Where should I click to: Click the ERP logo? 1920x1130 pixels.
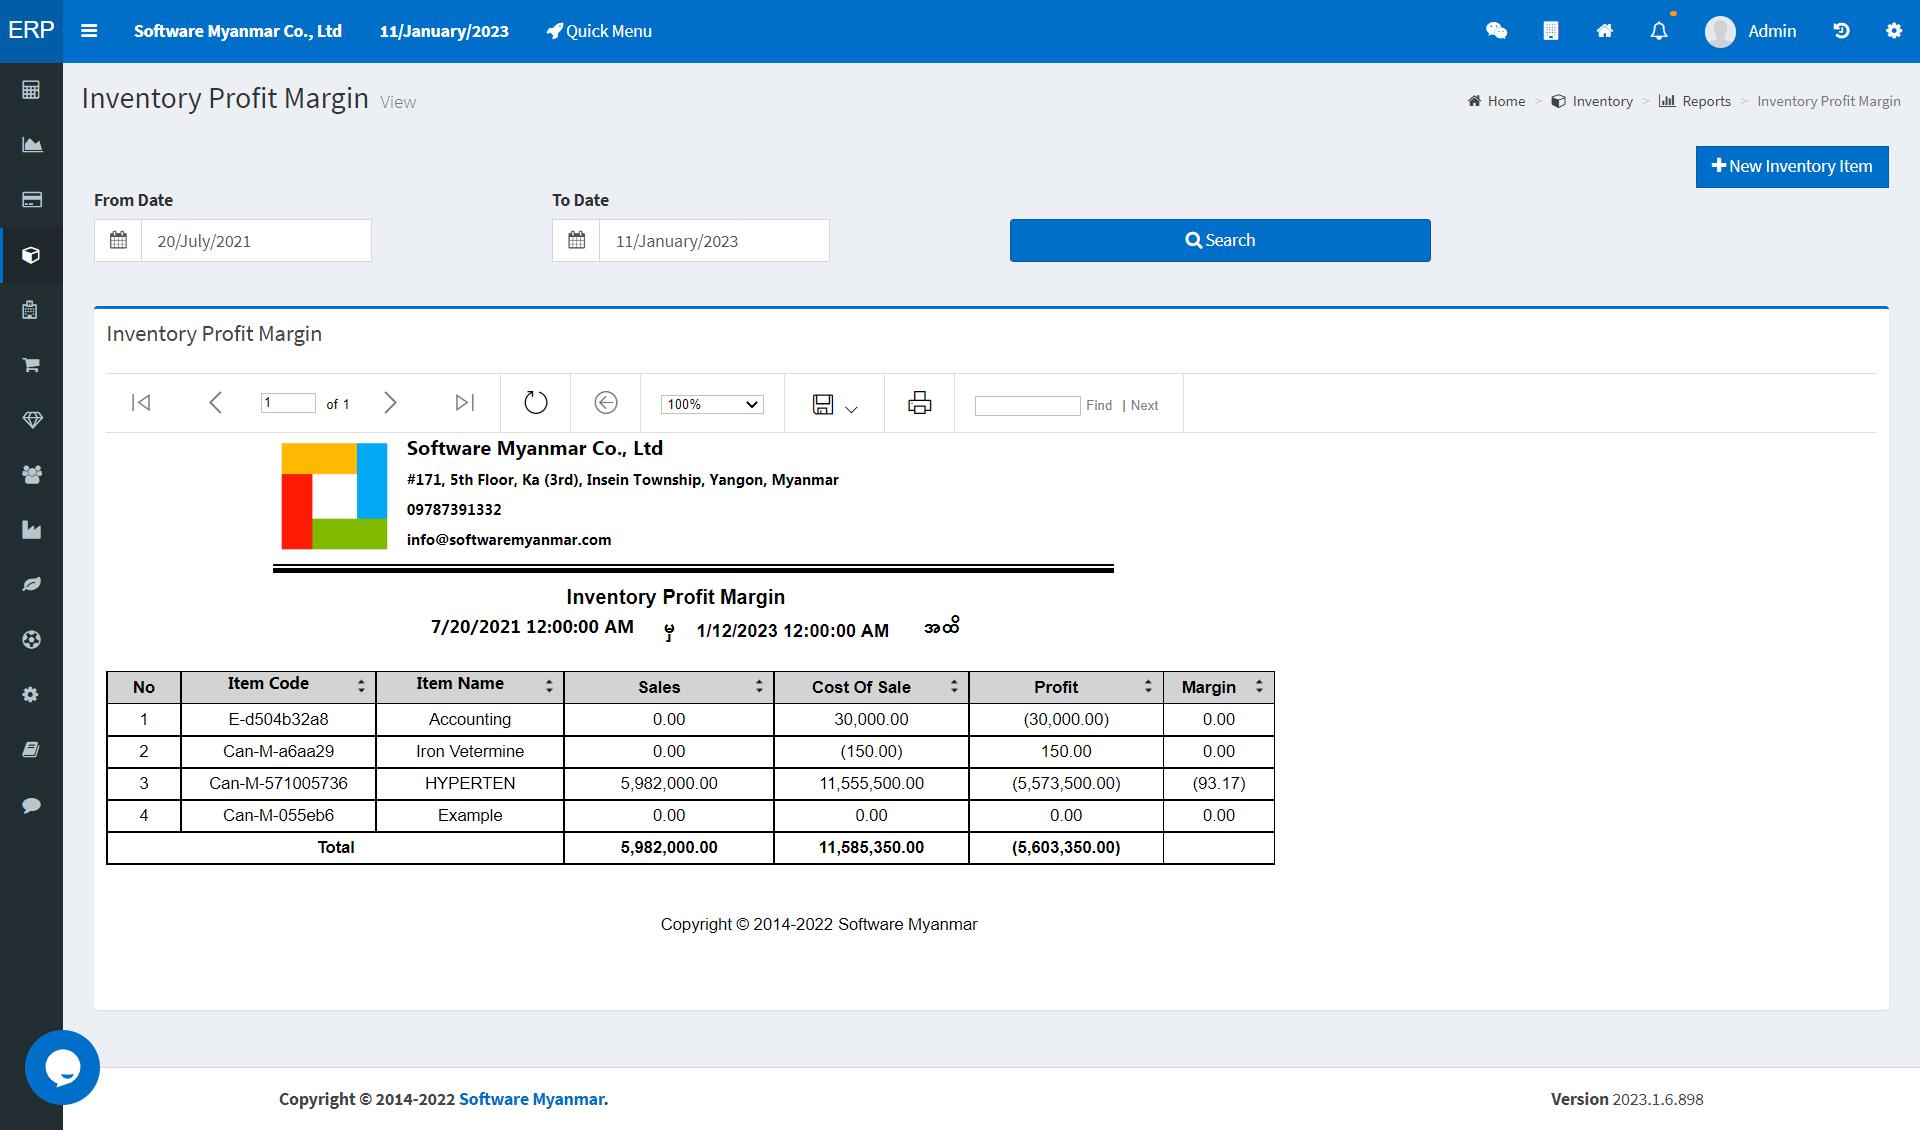tap(31, 30)
